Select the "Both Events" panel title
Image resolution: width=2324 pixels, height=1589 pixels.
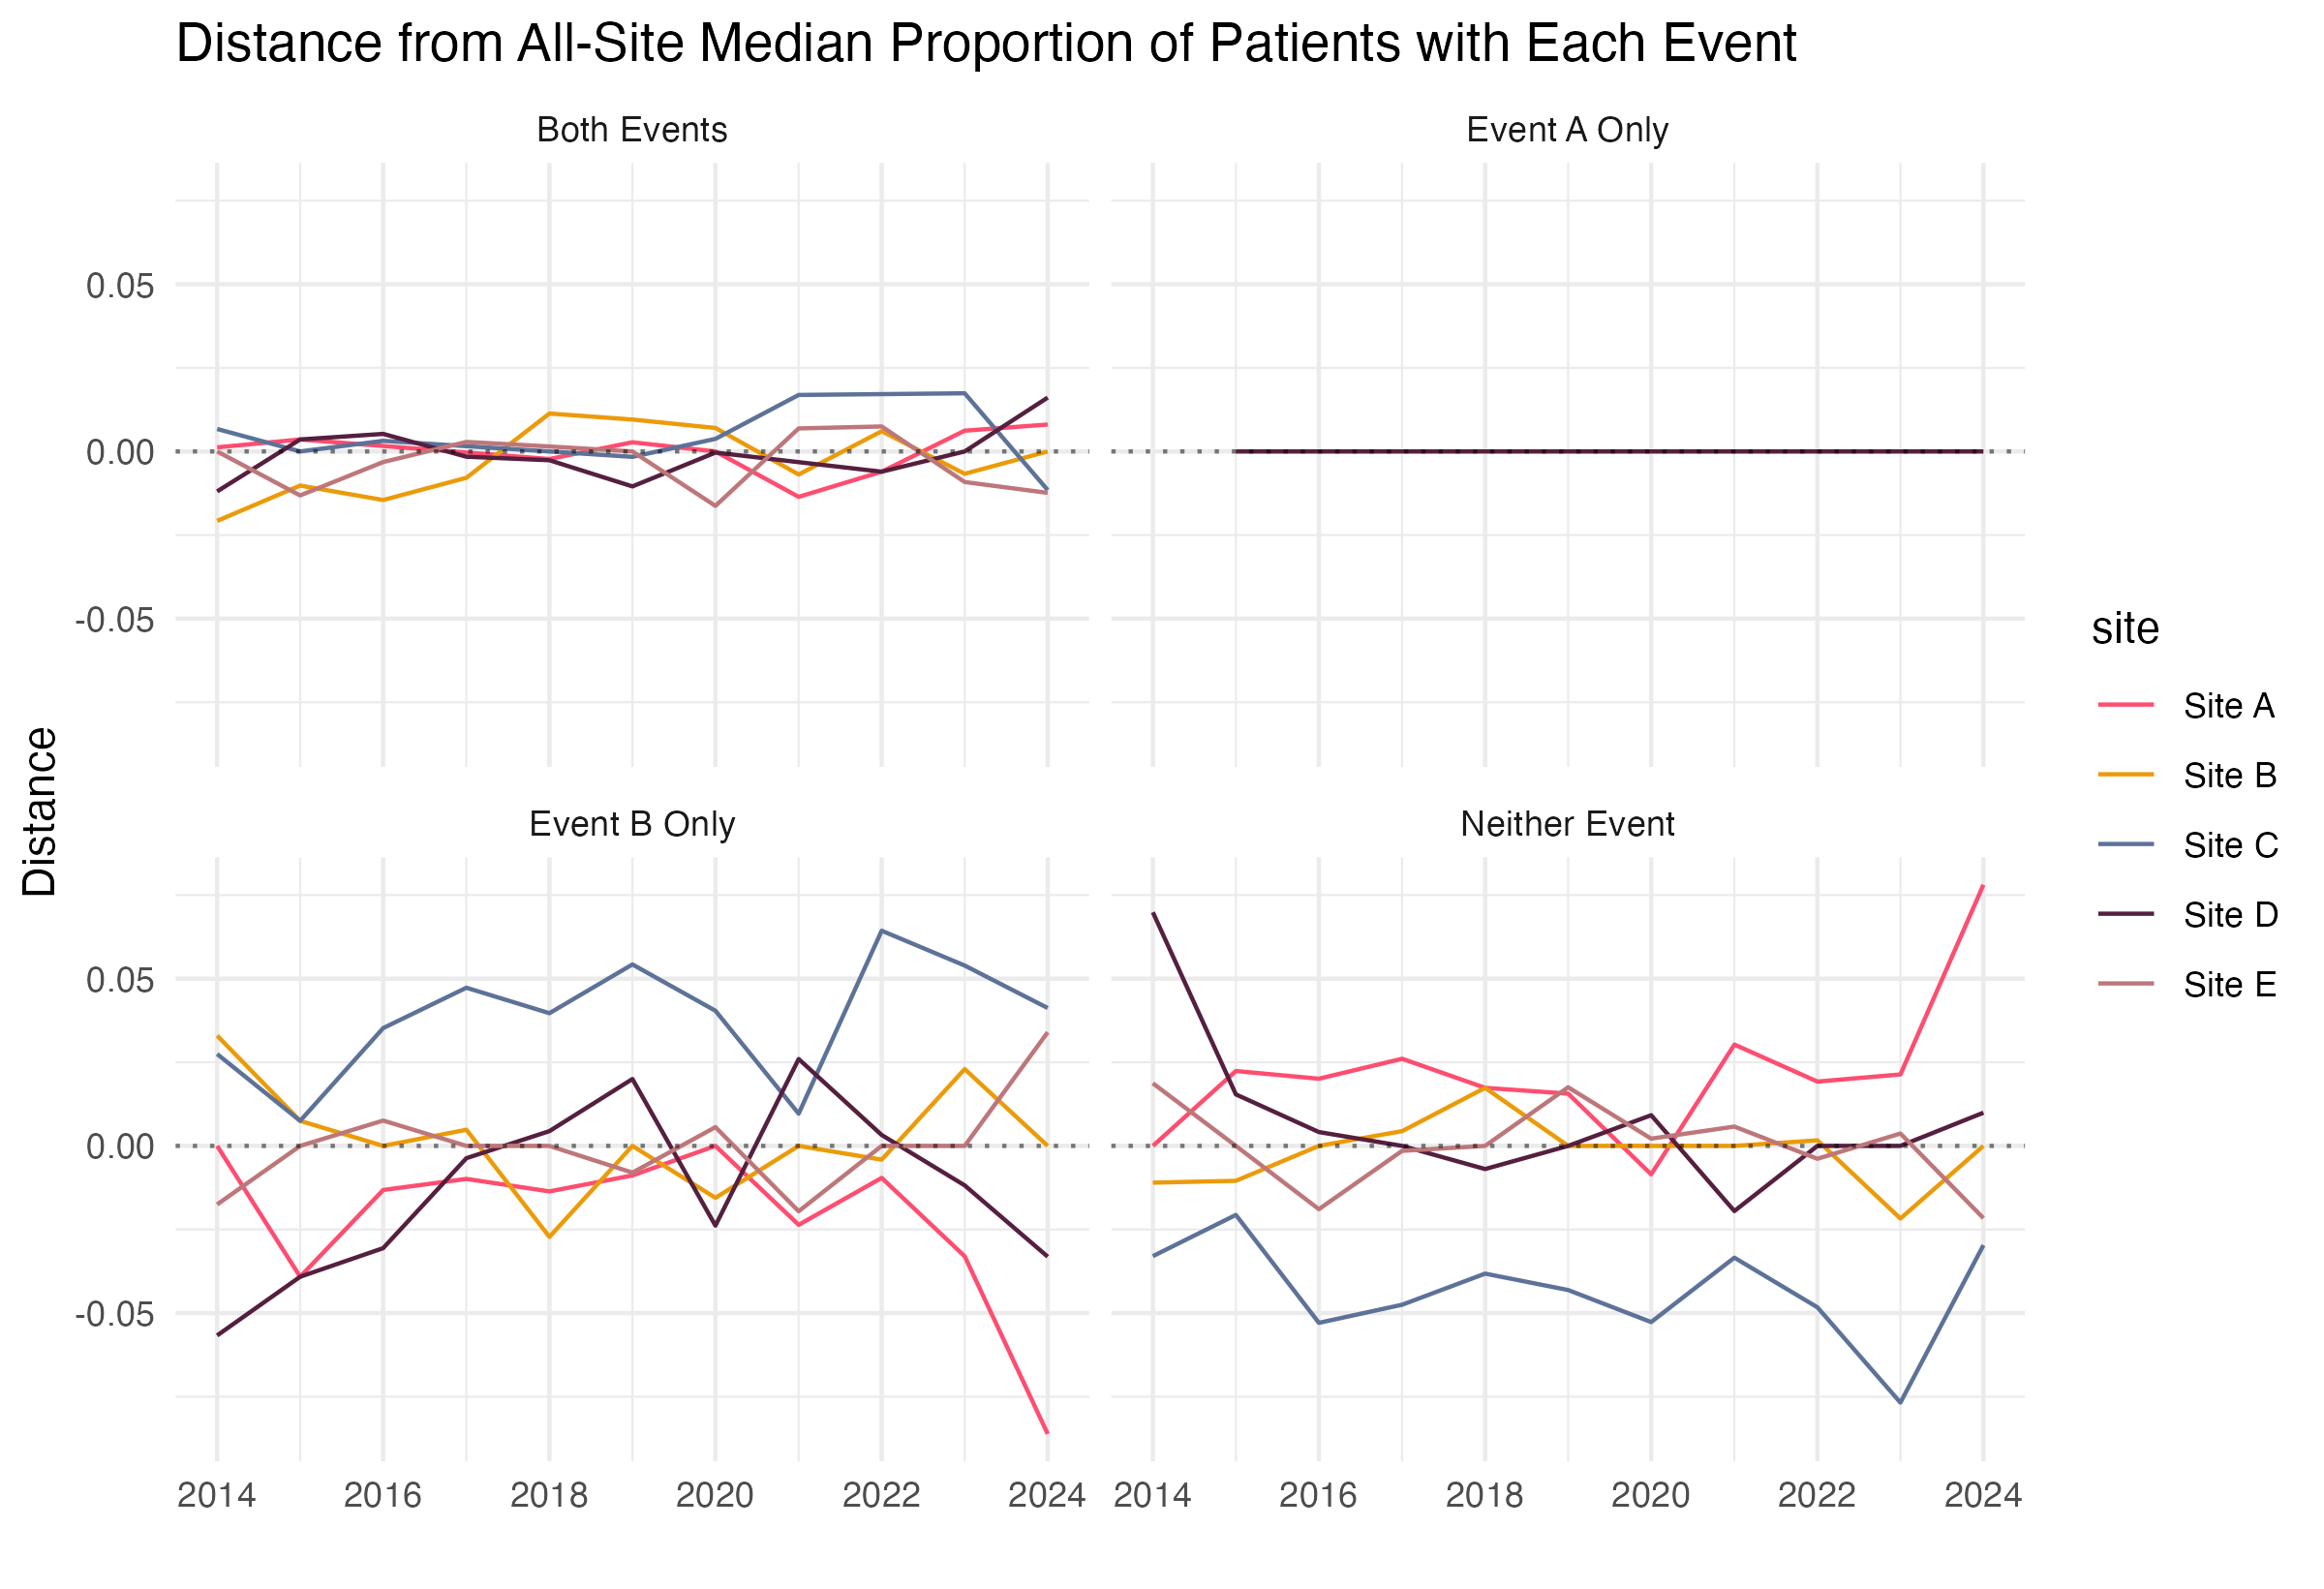coord(632,130)
